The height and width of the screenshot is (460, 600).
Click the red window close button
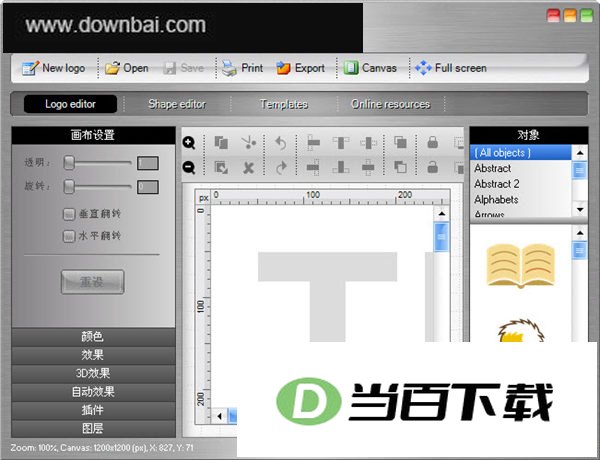point(554,16)
